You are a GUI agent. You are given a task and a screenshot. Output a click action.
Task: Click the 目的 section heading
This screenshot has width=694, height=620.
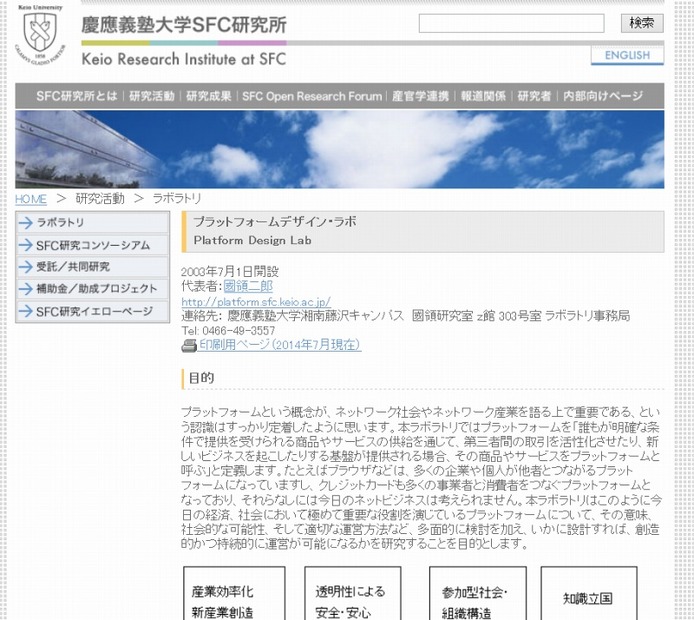click(201, 378)
